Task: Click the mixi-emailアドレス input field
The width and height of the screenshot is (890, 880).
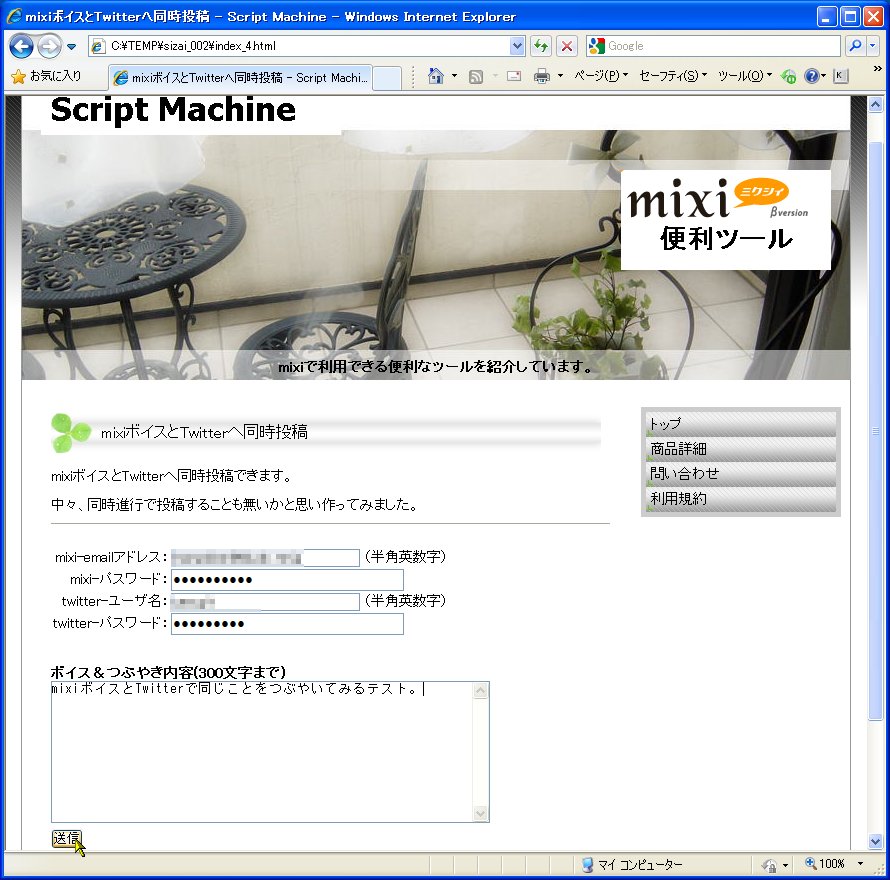Action: click(x=265, y=558)
